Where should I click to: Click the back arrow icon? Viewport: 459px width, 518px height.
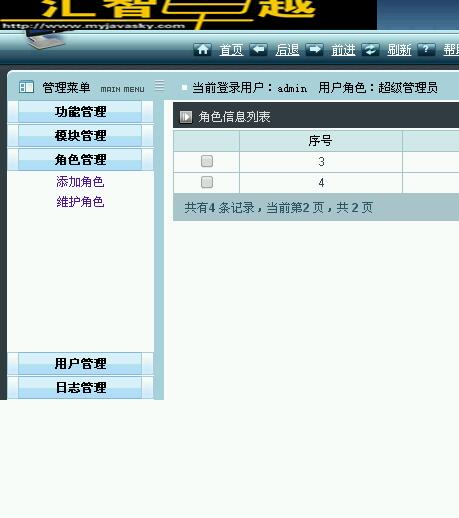tap(258, 50)
